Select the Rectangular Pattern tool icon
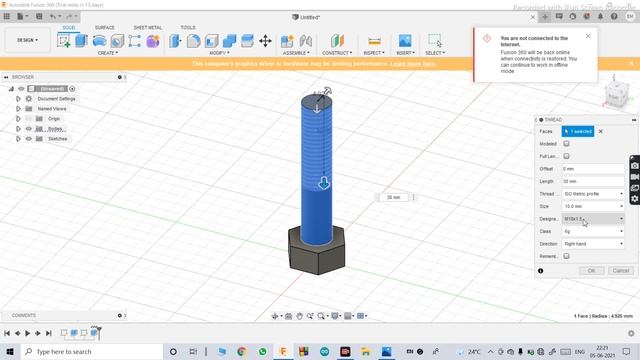Screen dimensions: 640x360 135,41
